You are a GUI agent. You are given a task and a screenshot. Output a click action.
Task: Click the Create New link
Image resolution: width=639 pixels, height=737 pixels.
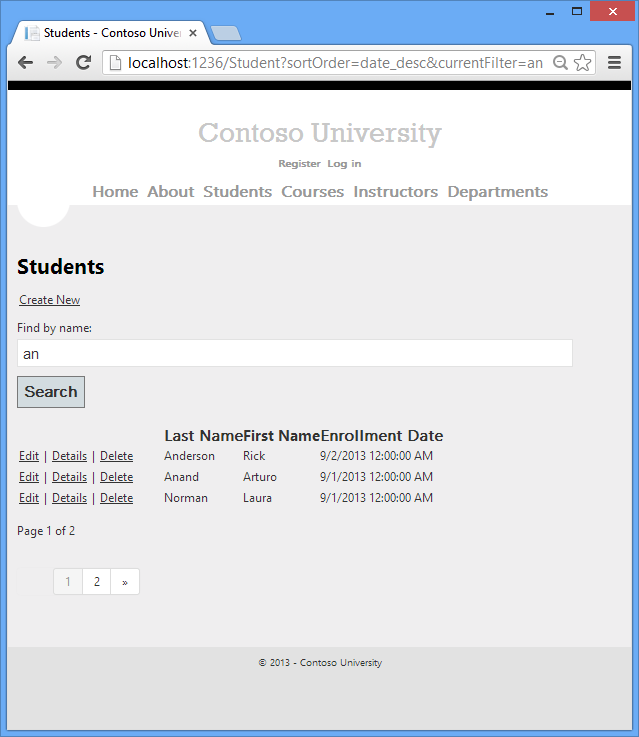[x=49, y=300]
